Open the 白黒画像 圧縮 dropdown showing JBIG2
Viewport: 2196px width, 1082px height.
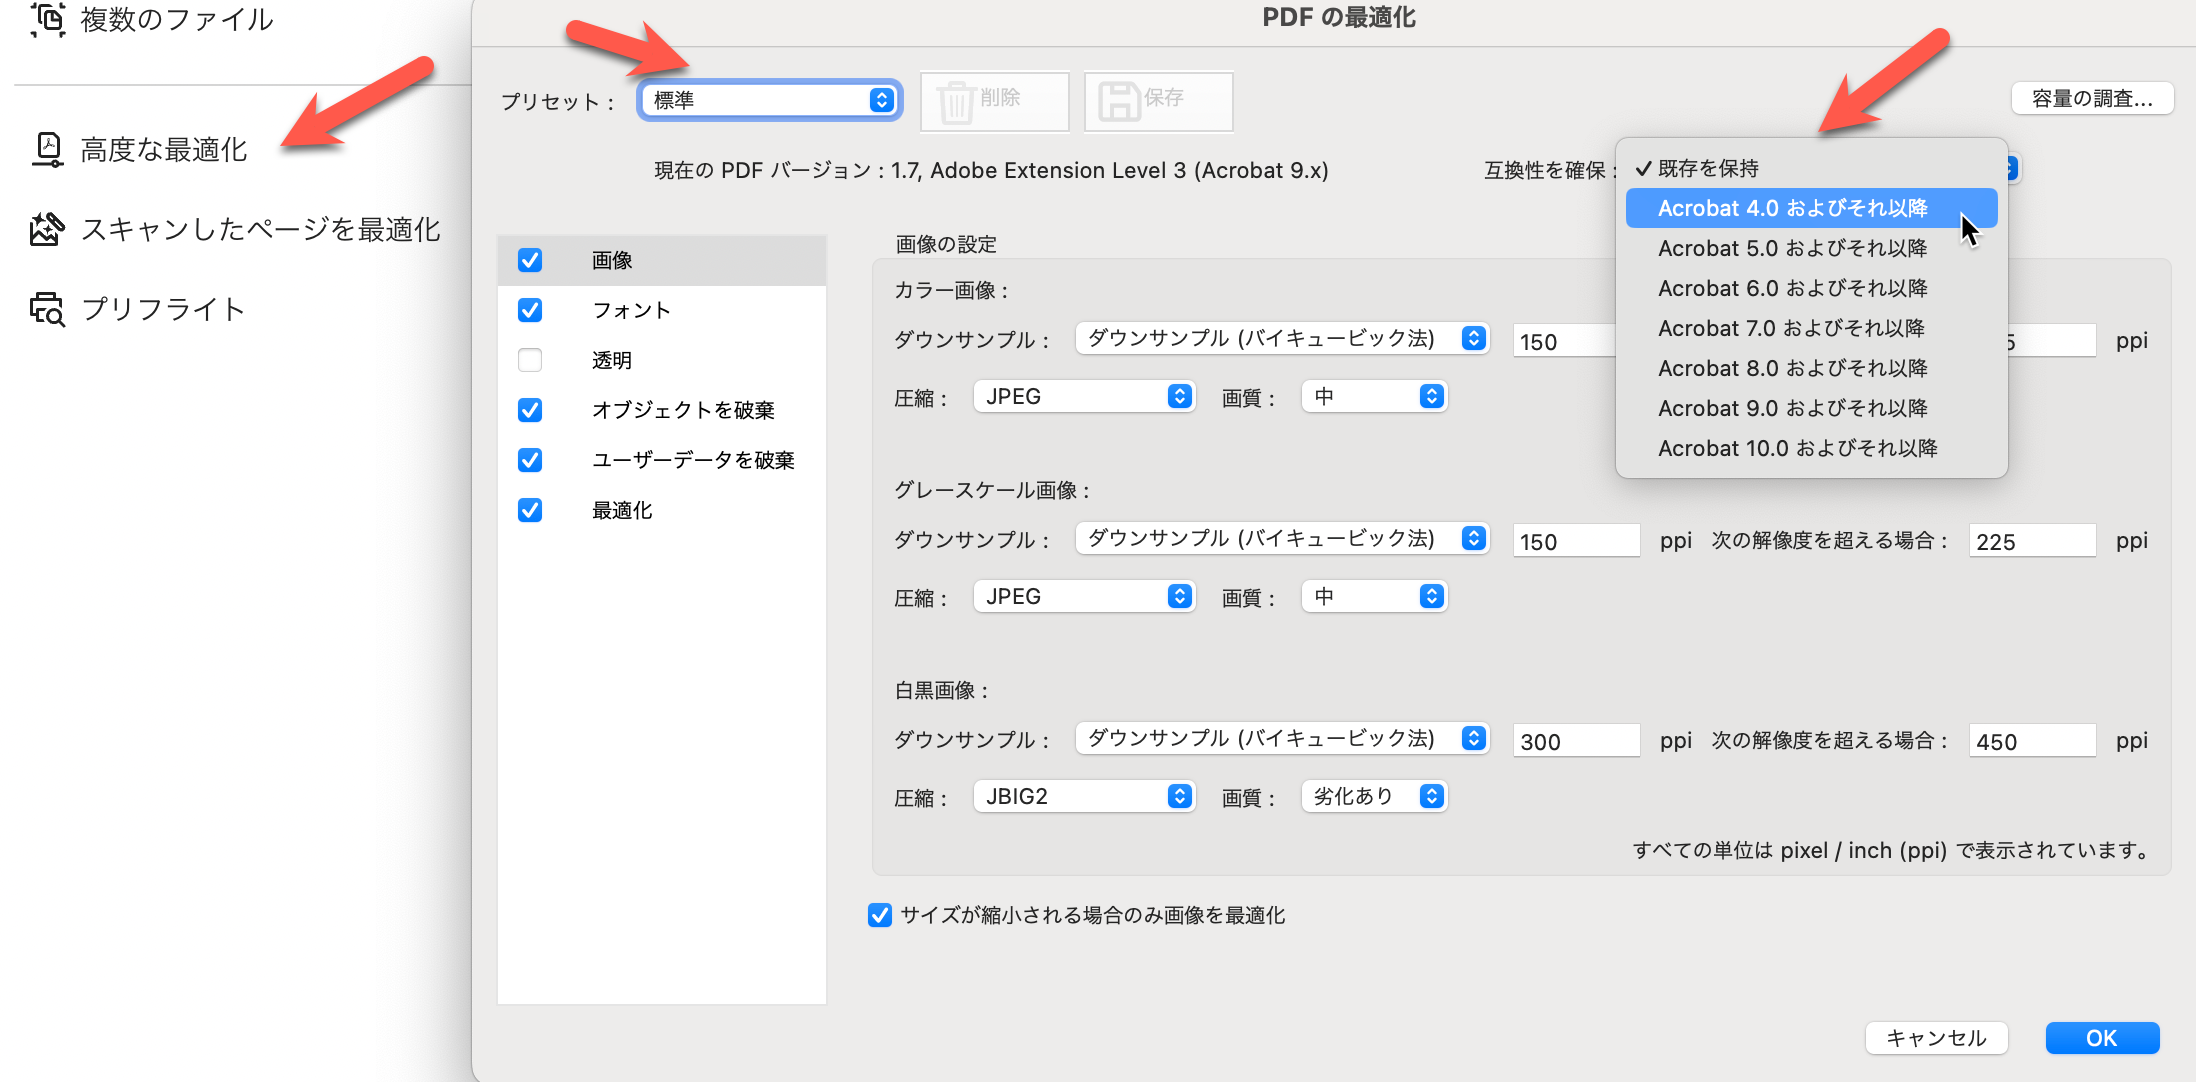click(1083, 796)
